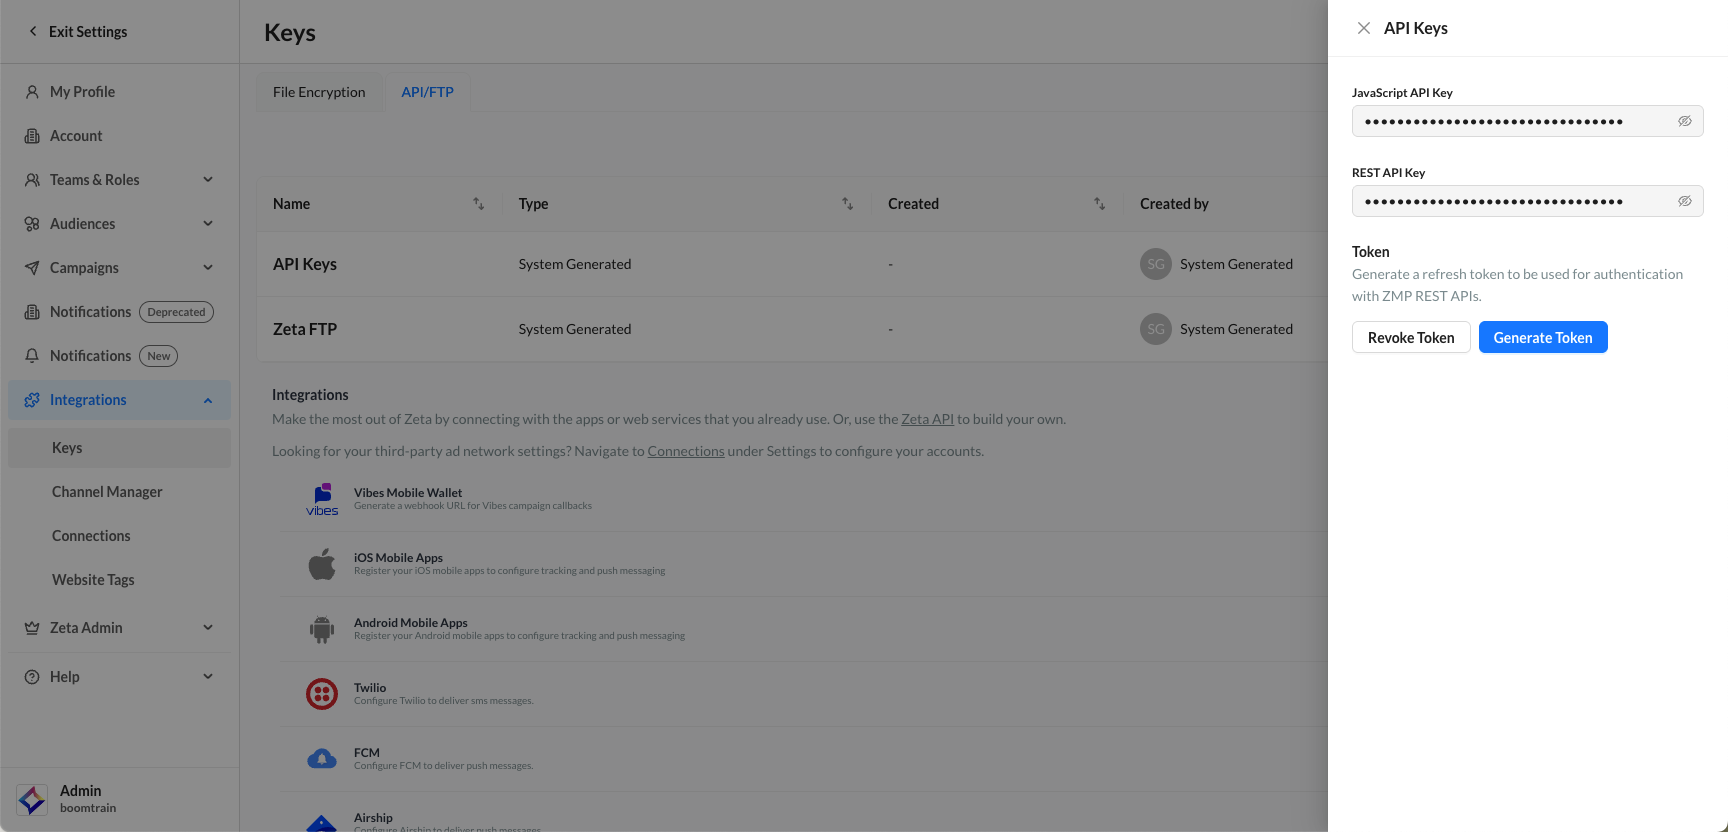The height and width of the screenshot is (832, 1728).
Task: Close the API Keys panel
Action: coord(1363,28)
